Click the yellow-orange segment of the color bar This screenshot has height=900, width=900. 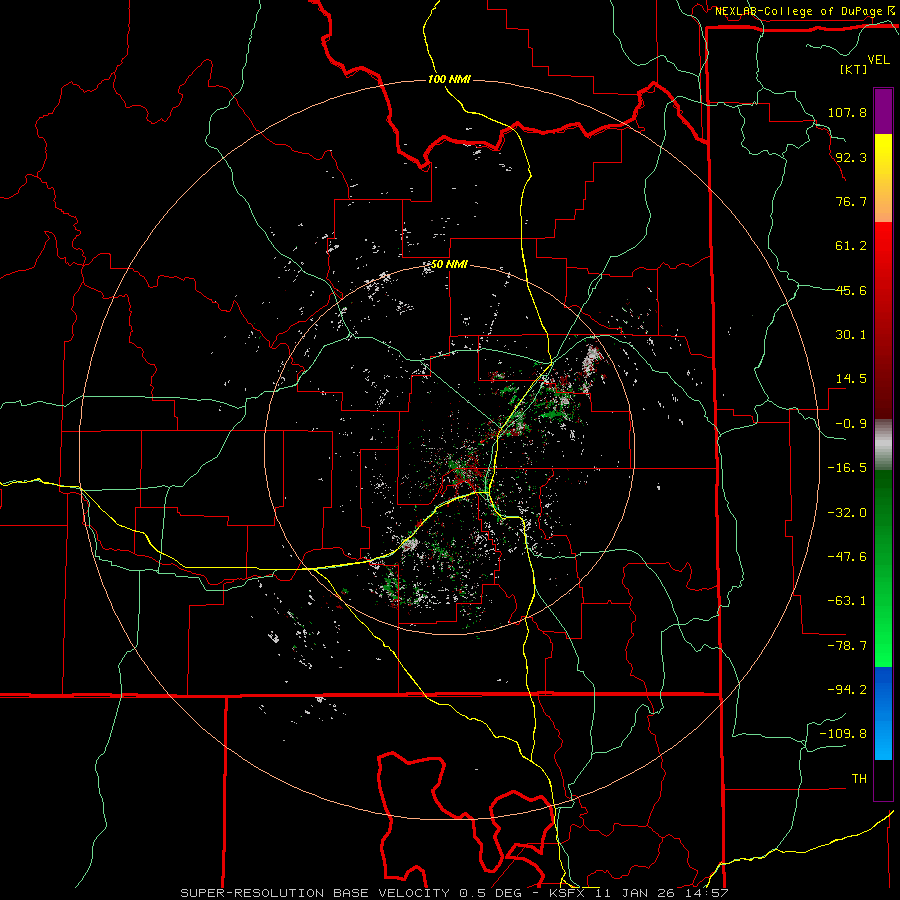[883, 178]
